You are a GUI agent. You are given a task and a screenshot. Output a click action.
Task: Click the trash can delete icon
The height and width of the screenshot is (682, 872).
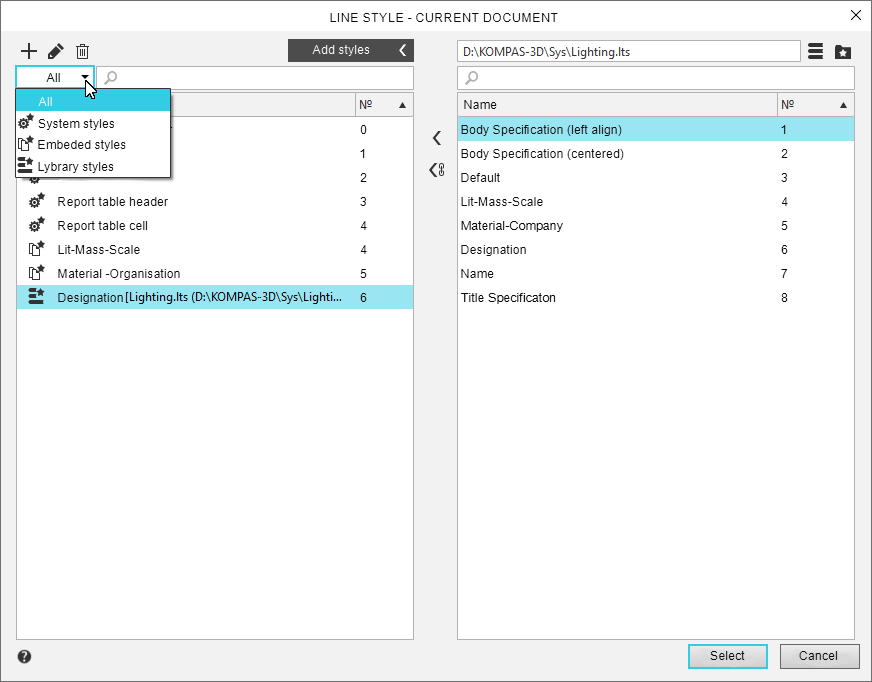point(83,51)
